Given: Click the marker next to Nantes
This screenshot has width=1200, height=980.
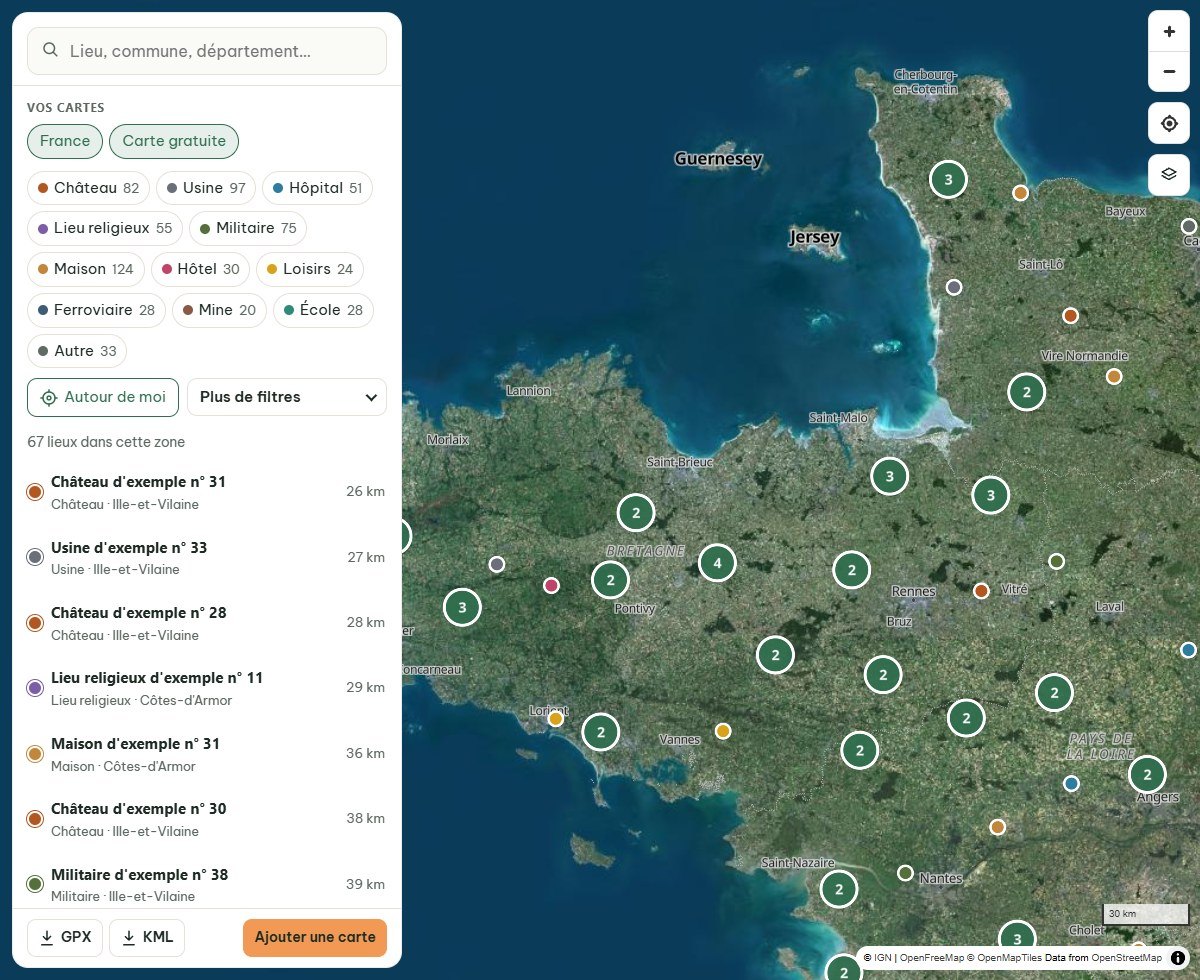Looking at the screenshot, I should (905, 873).
